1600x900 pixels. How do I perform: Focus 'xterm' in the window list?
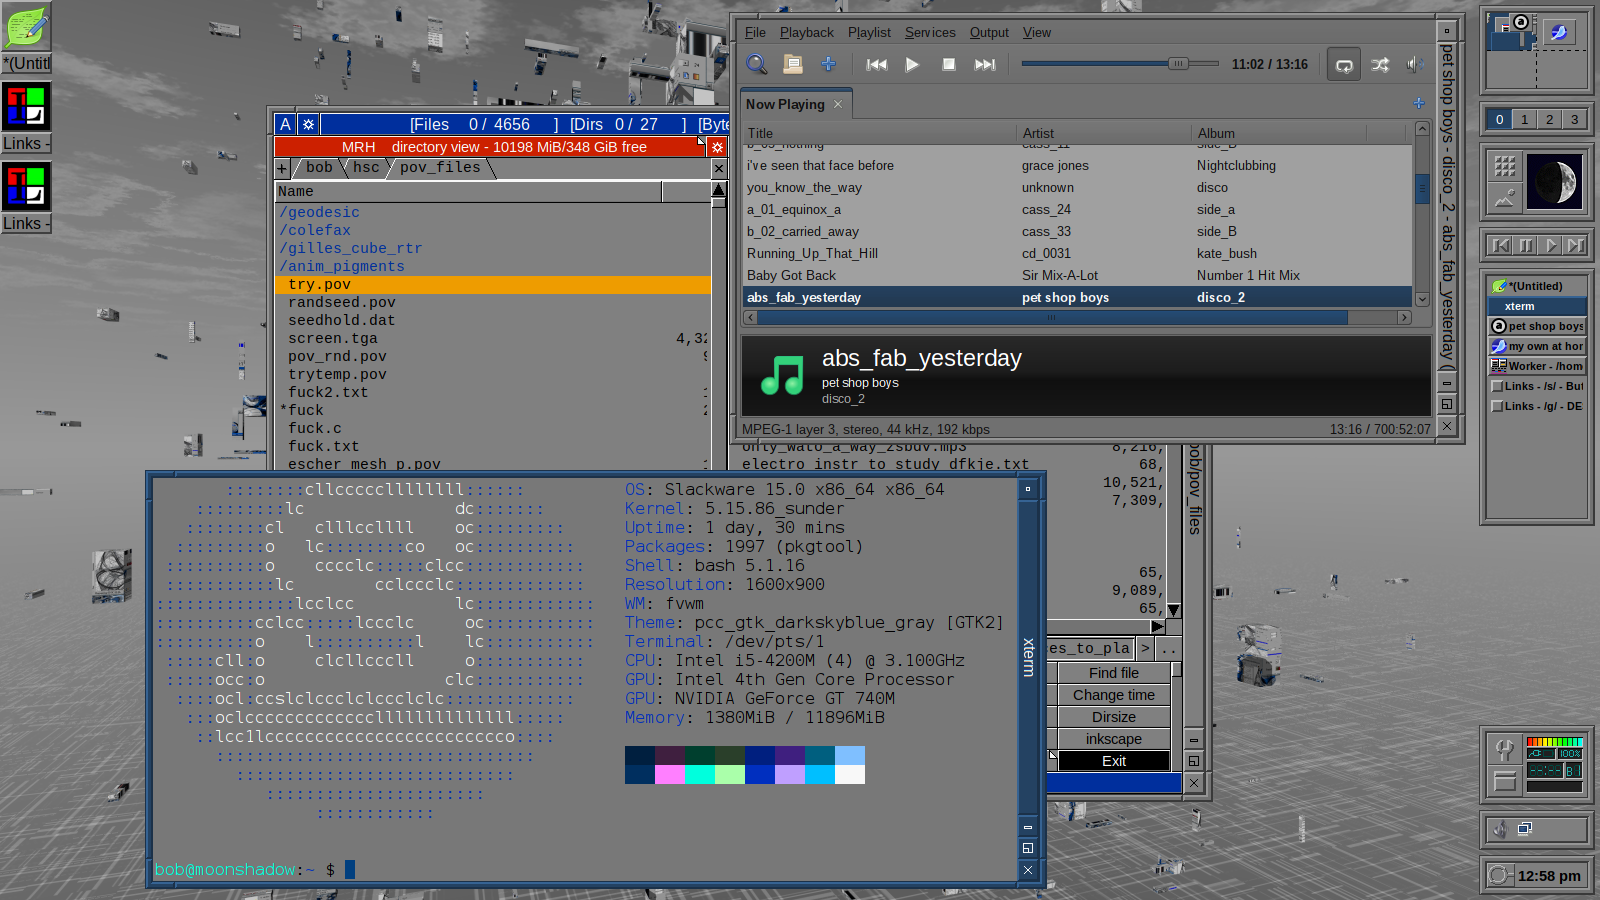click(x=1538, y=306)
